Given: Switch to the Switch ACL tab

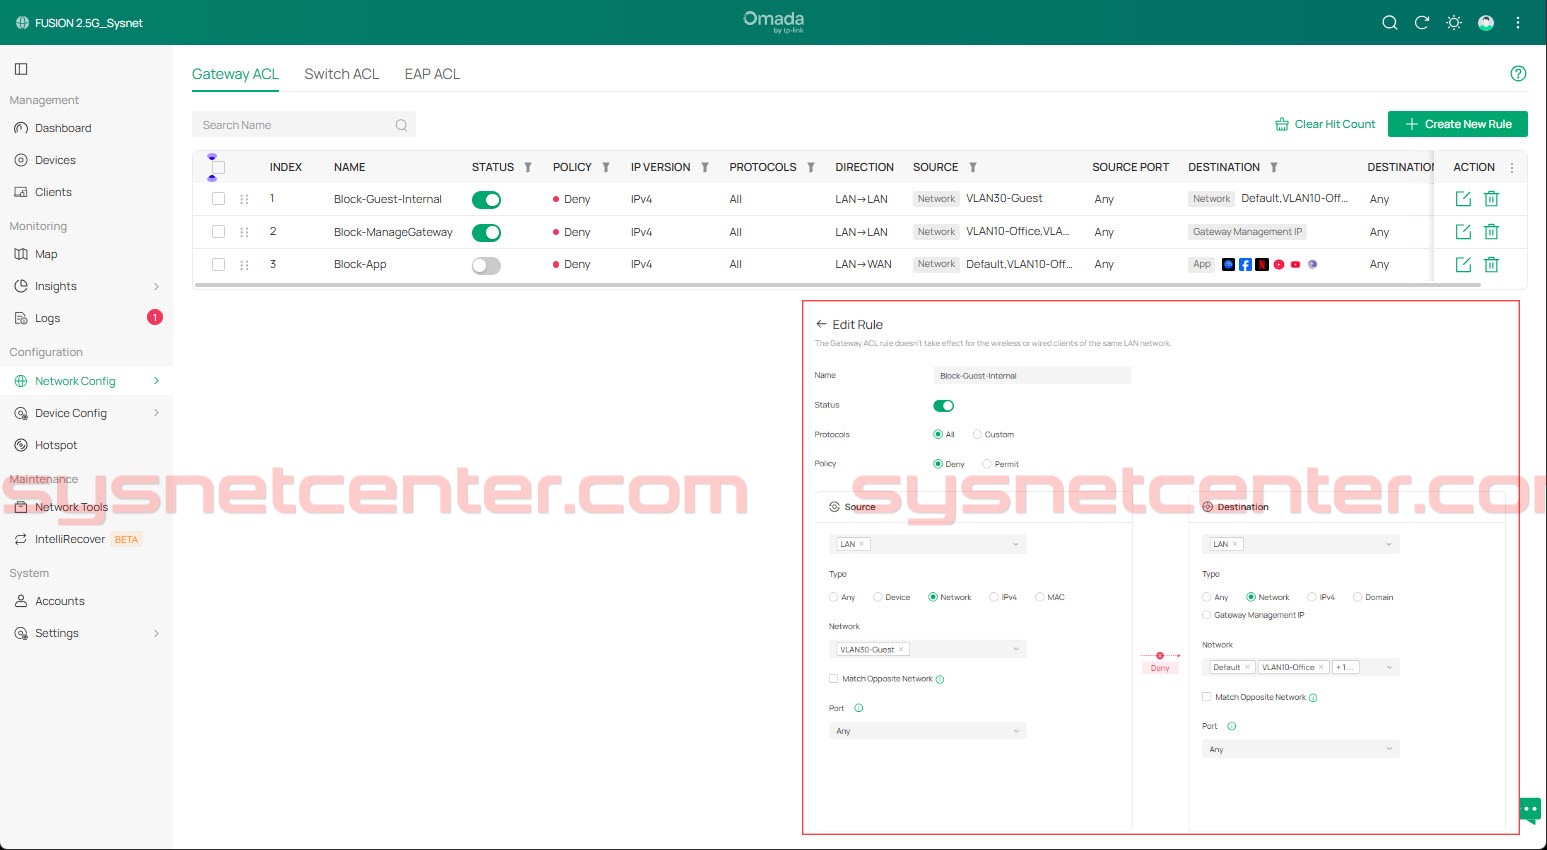Looking at the screenshot, I should [342, 74].
